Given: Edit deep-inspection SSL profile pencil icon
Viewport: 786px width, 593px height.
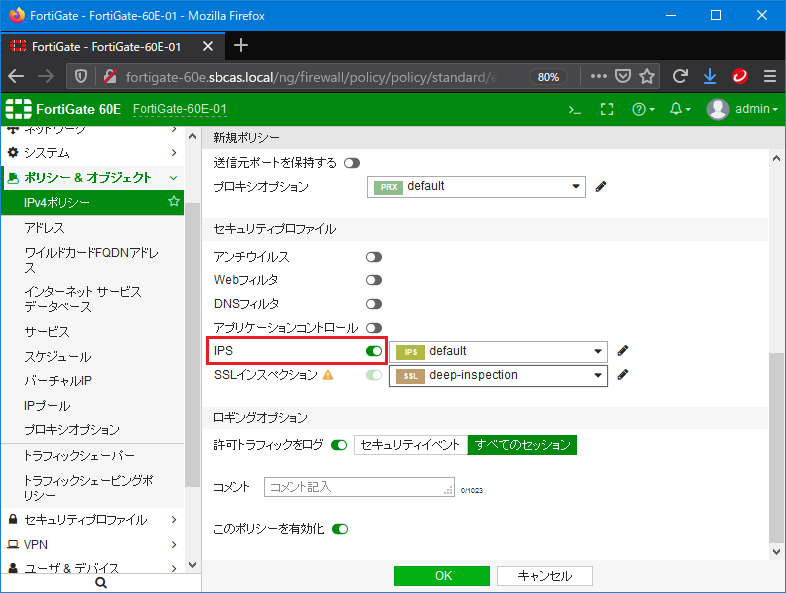Looking at the screenshot, I should click(x=623, y=375).
